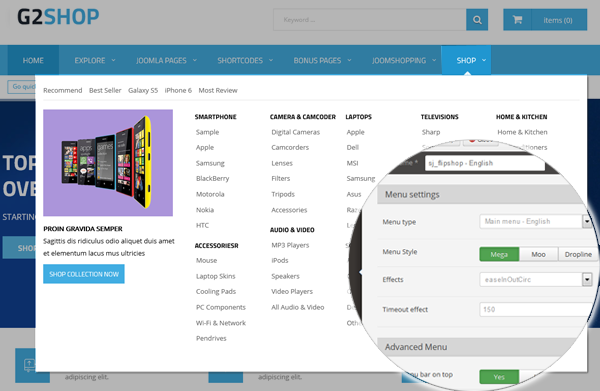Click the G2SHOP logo
The width and height of the screenshot is (600, 391).
[x=58, y=17]
